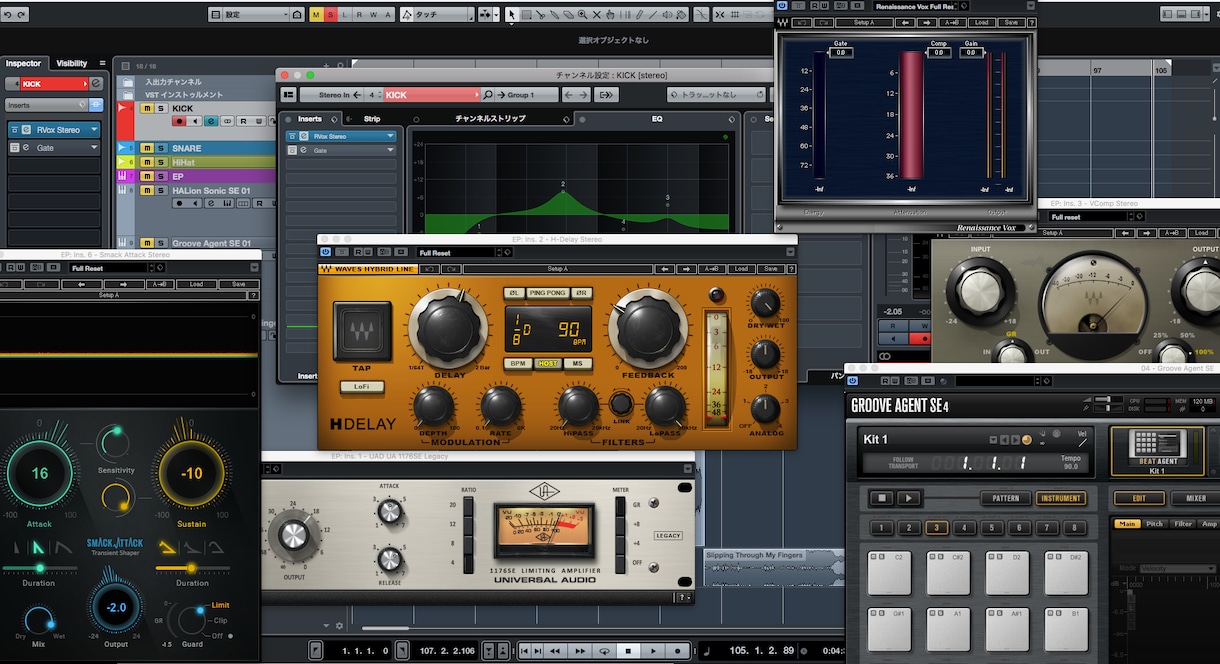Select the object selection arrow tool
This screenshot has width=1220, height=664.
point(511,14)
